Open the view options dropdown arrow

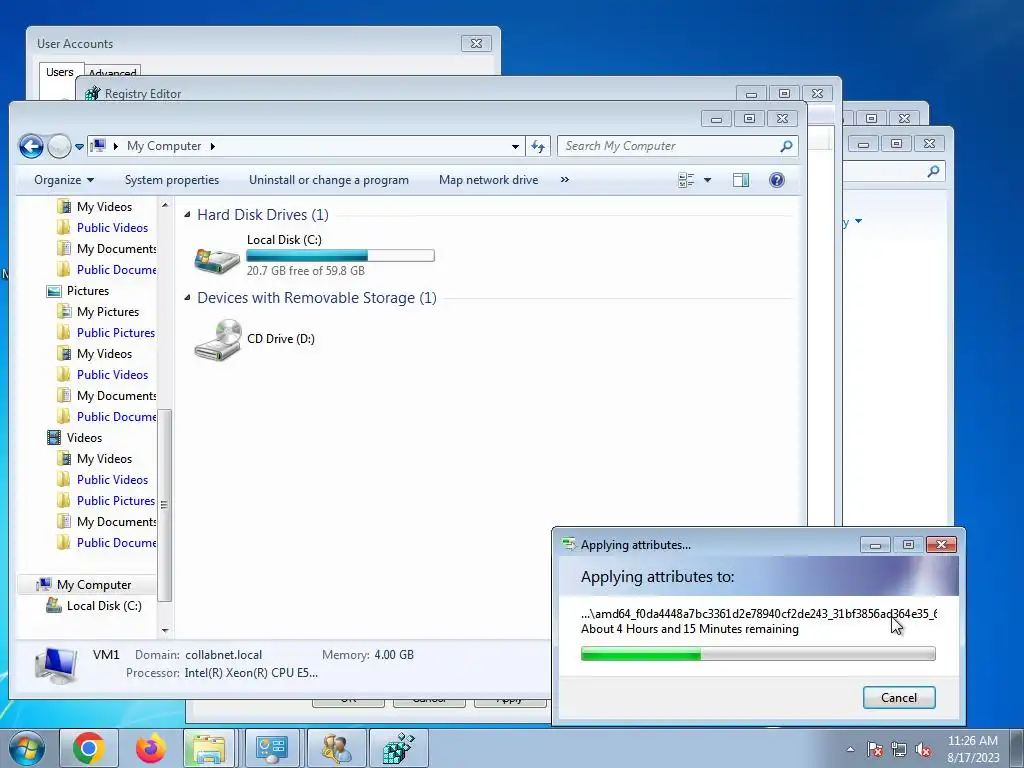(x=707, y=180)
